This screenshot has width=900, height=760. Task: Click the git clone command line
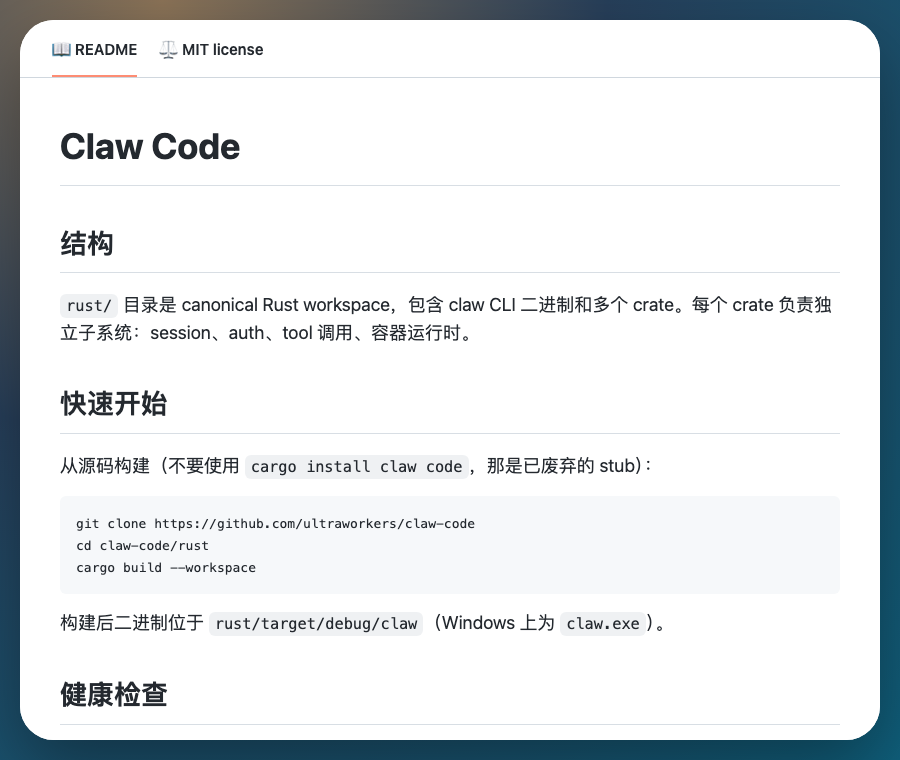pyautogui.click(x=276, y=524)
